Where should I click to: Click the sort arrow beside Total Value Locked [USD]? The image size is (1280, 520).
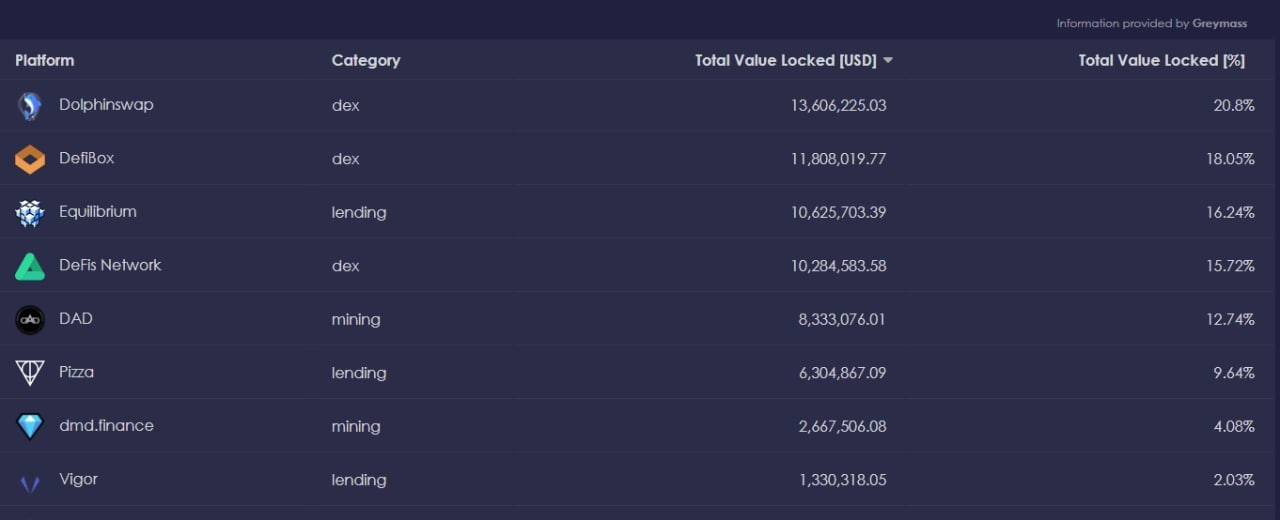pyautogui.click(x=888, y=61)
